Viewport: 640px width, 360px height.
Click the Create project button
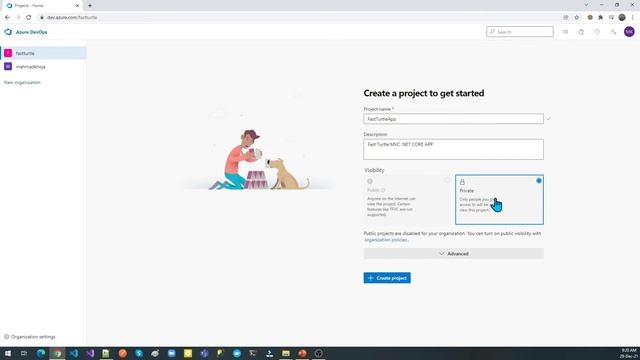tap(387, 278)
